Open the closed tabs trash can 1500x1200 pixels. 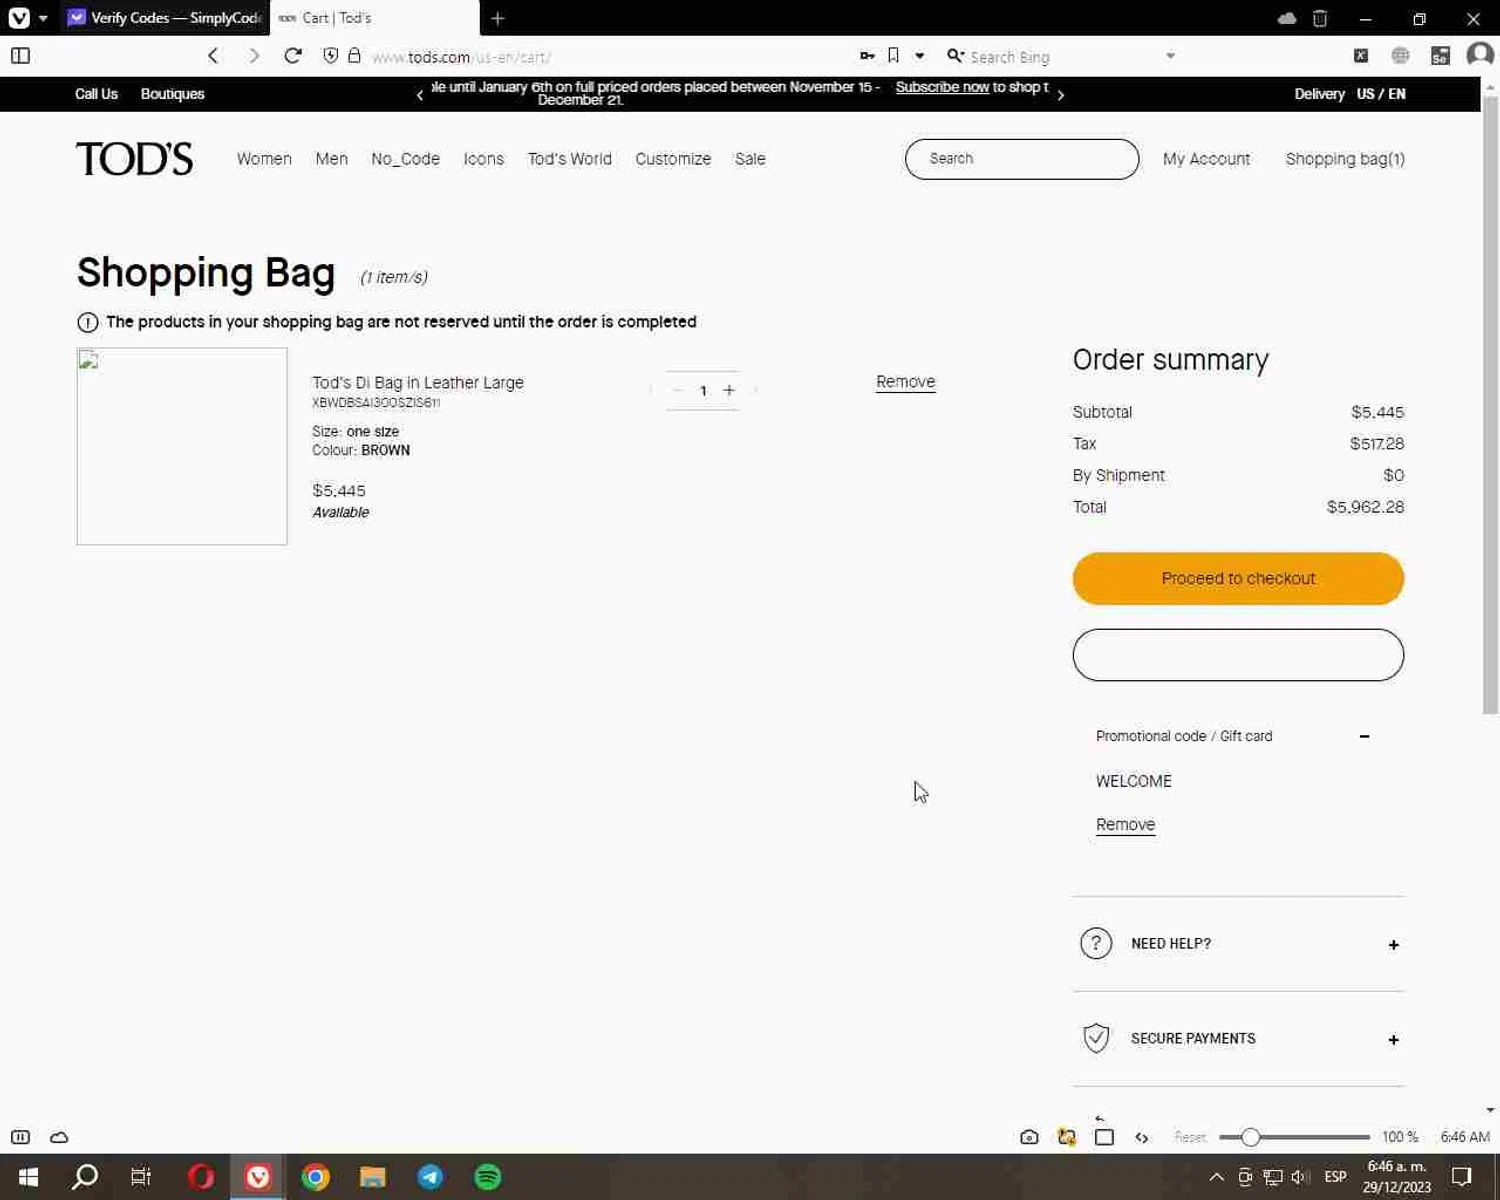pyautogui.click(x=1320, y=18)
